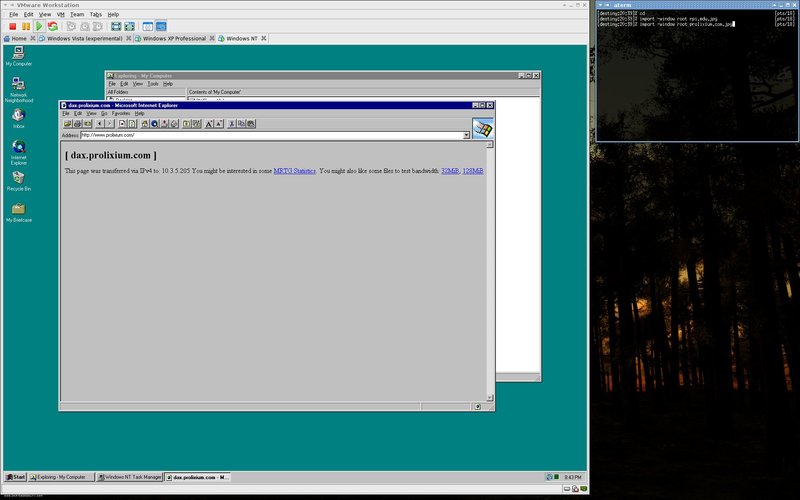Click the Forward arrow in Internet Explorer toolbar

click(x=109, y=124)
